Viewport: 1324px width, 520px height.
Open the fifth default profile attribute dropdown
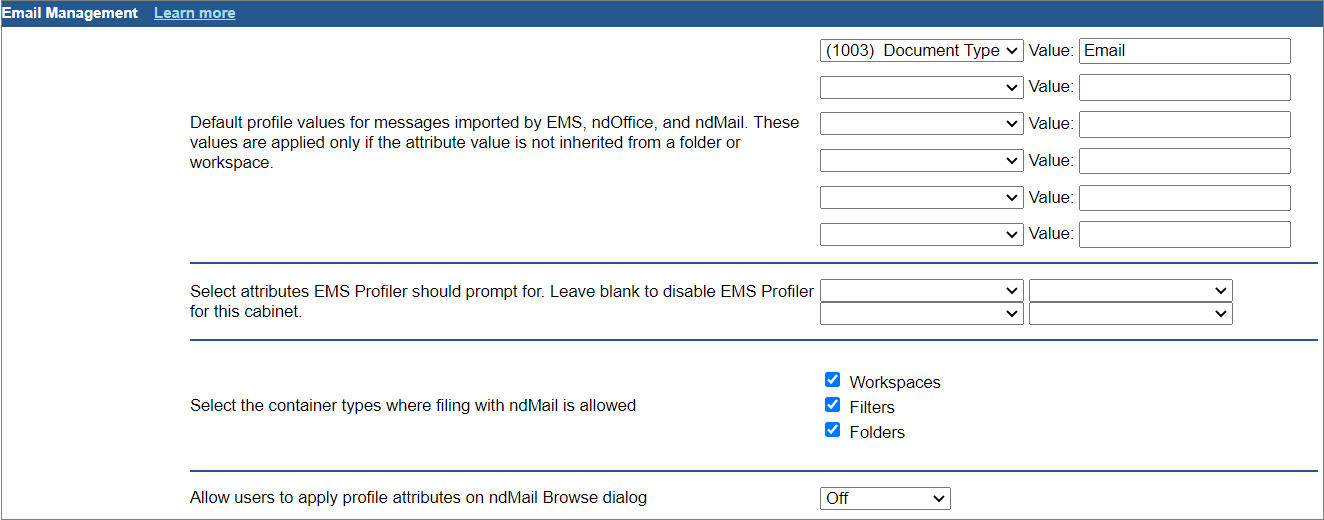[921, 198]
